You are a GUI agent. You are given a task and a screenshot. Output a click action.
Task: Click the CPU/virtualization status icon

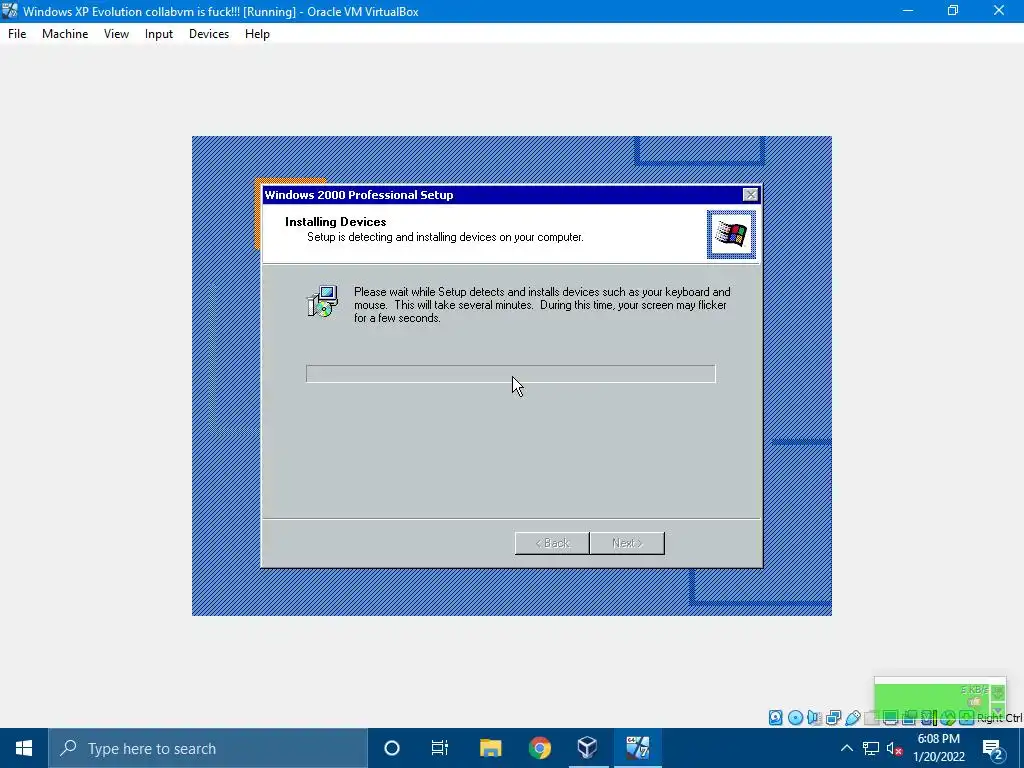coord(929,718)
